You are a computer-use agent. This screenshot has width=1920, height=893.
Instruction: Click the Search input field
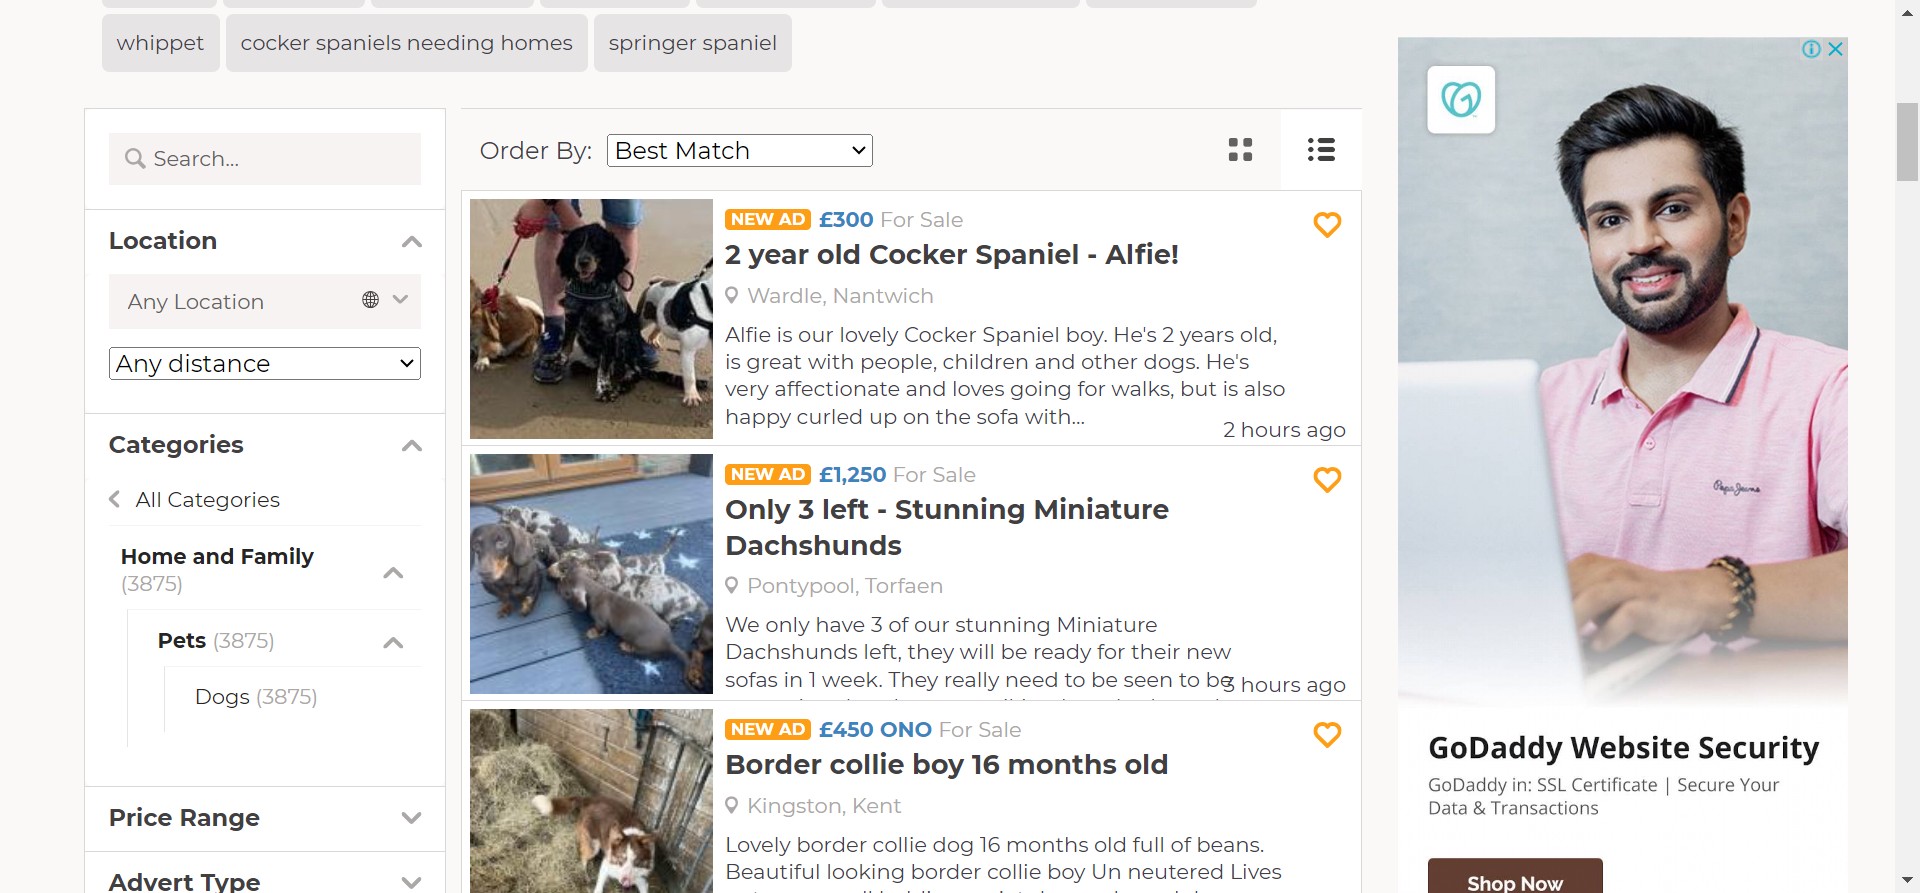pos(265,159)
